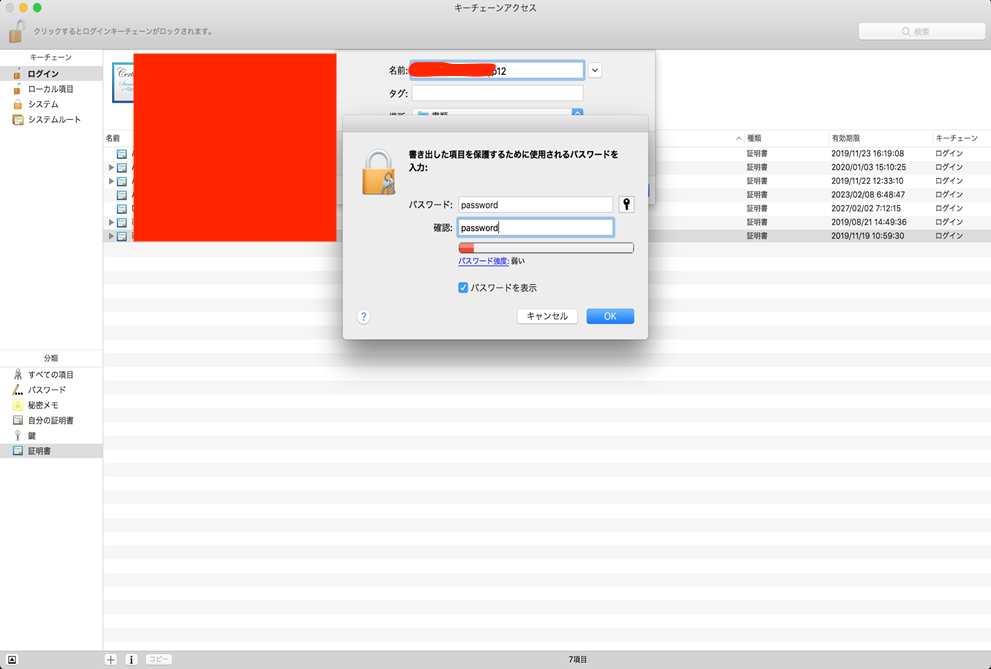
Task: Select the ログイン keychain in the sidebar
Action: pos(51,74)
